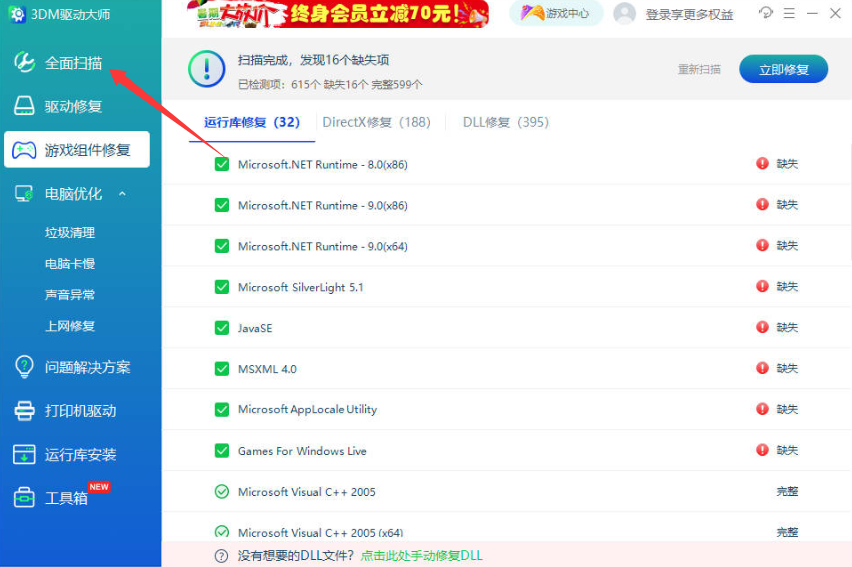
Task: Click the 工具箱 label in sidebar
Action: click(66, 498)
